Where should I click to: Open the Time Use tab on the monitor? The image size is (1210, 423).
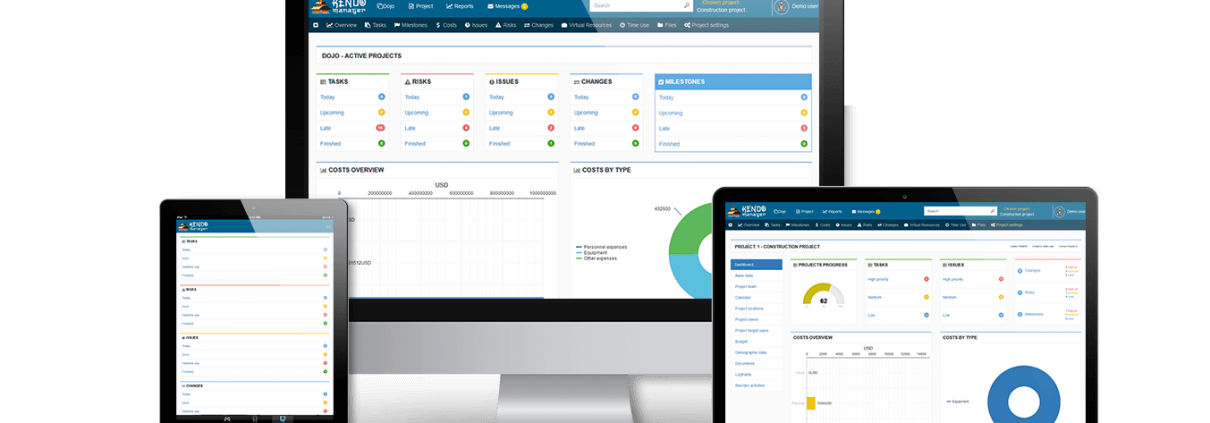(634, 25)
